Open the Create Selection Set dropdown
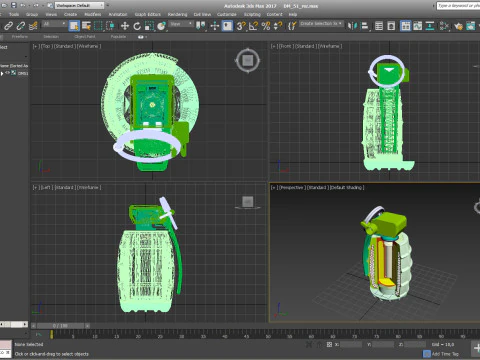The width and height of the screenshot is (480, 360). [x=321, y=24]
